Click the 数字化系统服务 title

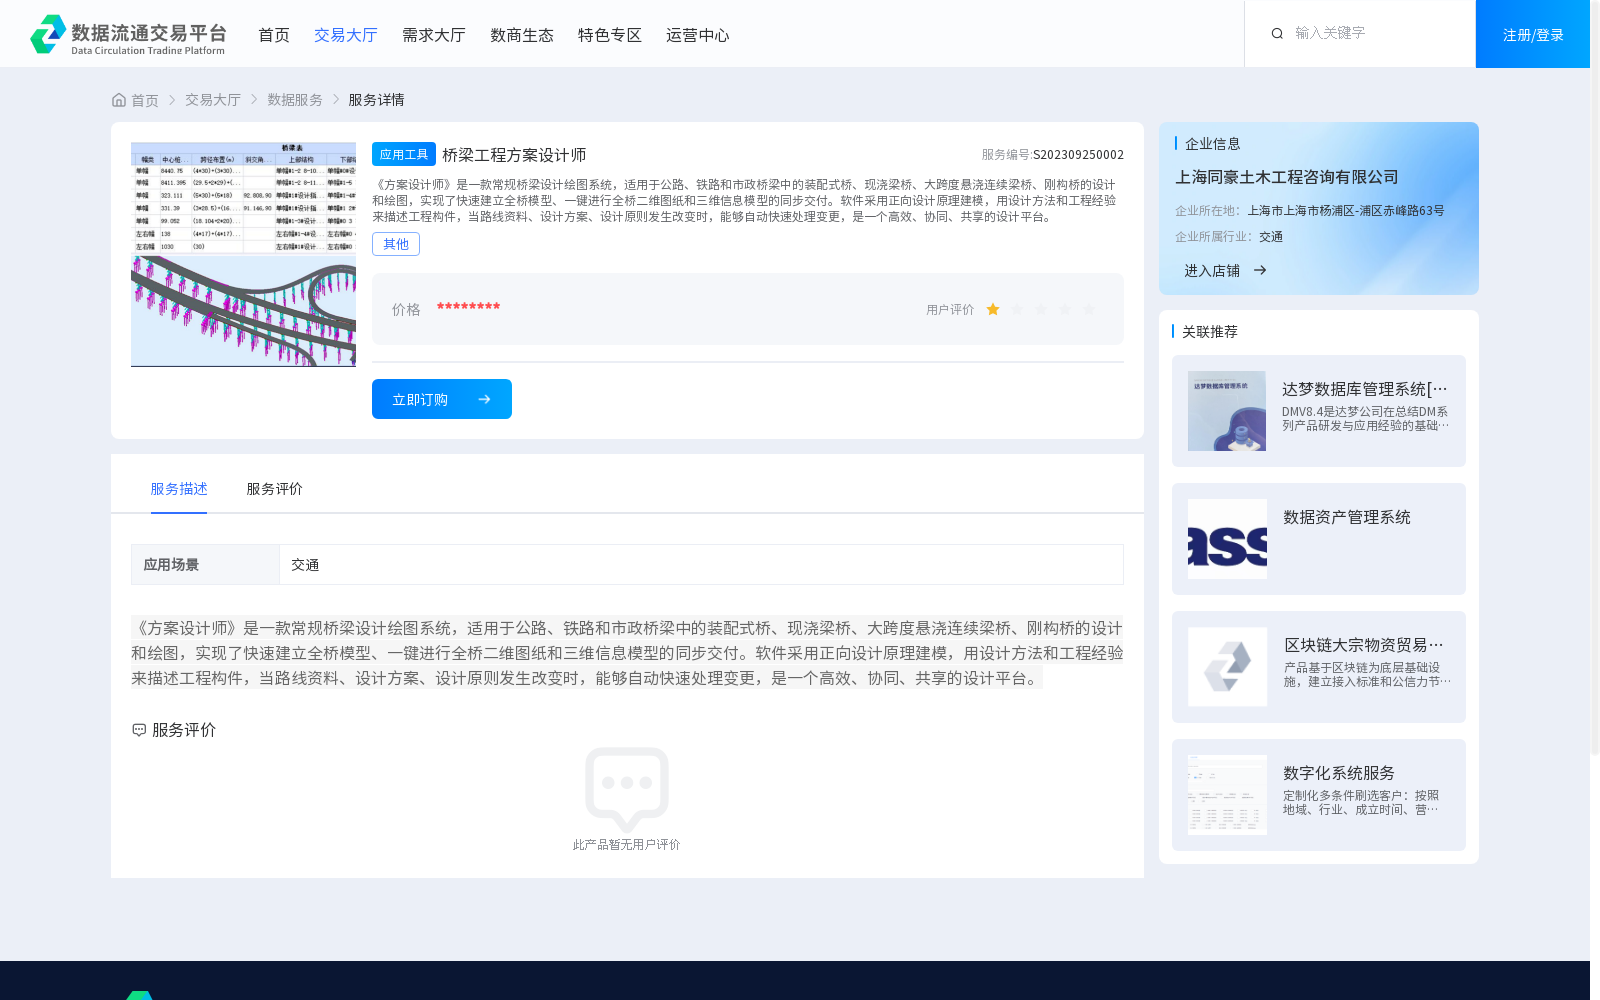pyautogui.click(x=1339, y=773)
